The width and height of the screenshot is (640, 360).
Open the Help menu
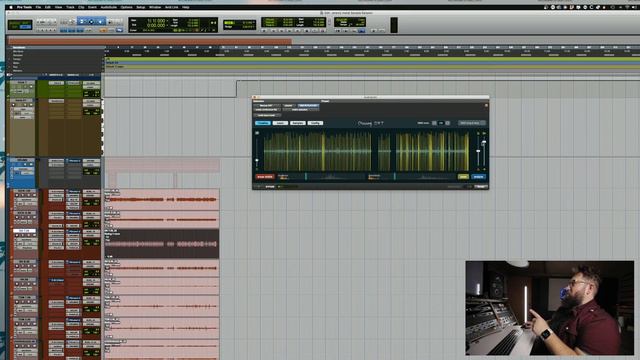(186, 7)
